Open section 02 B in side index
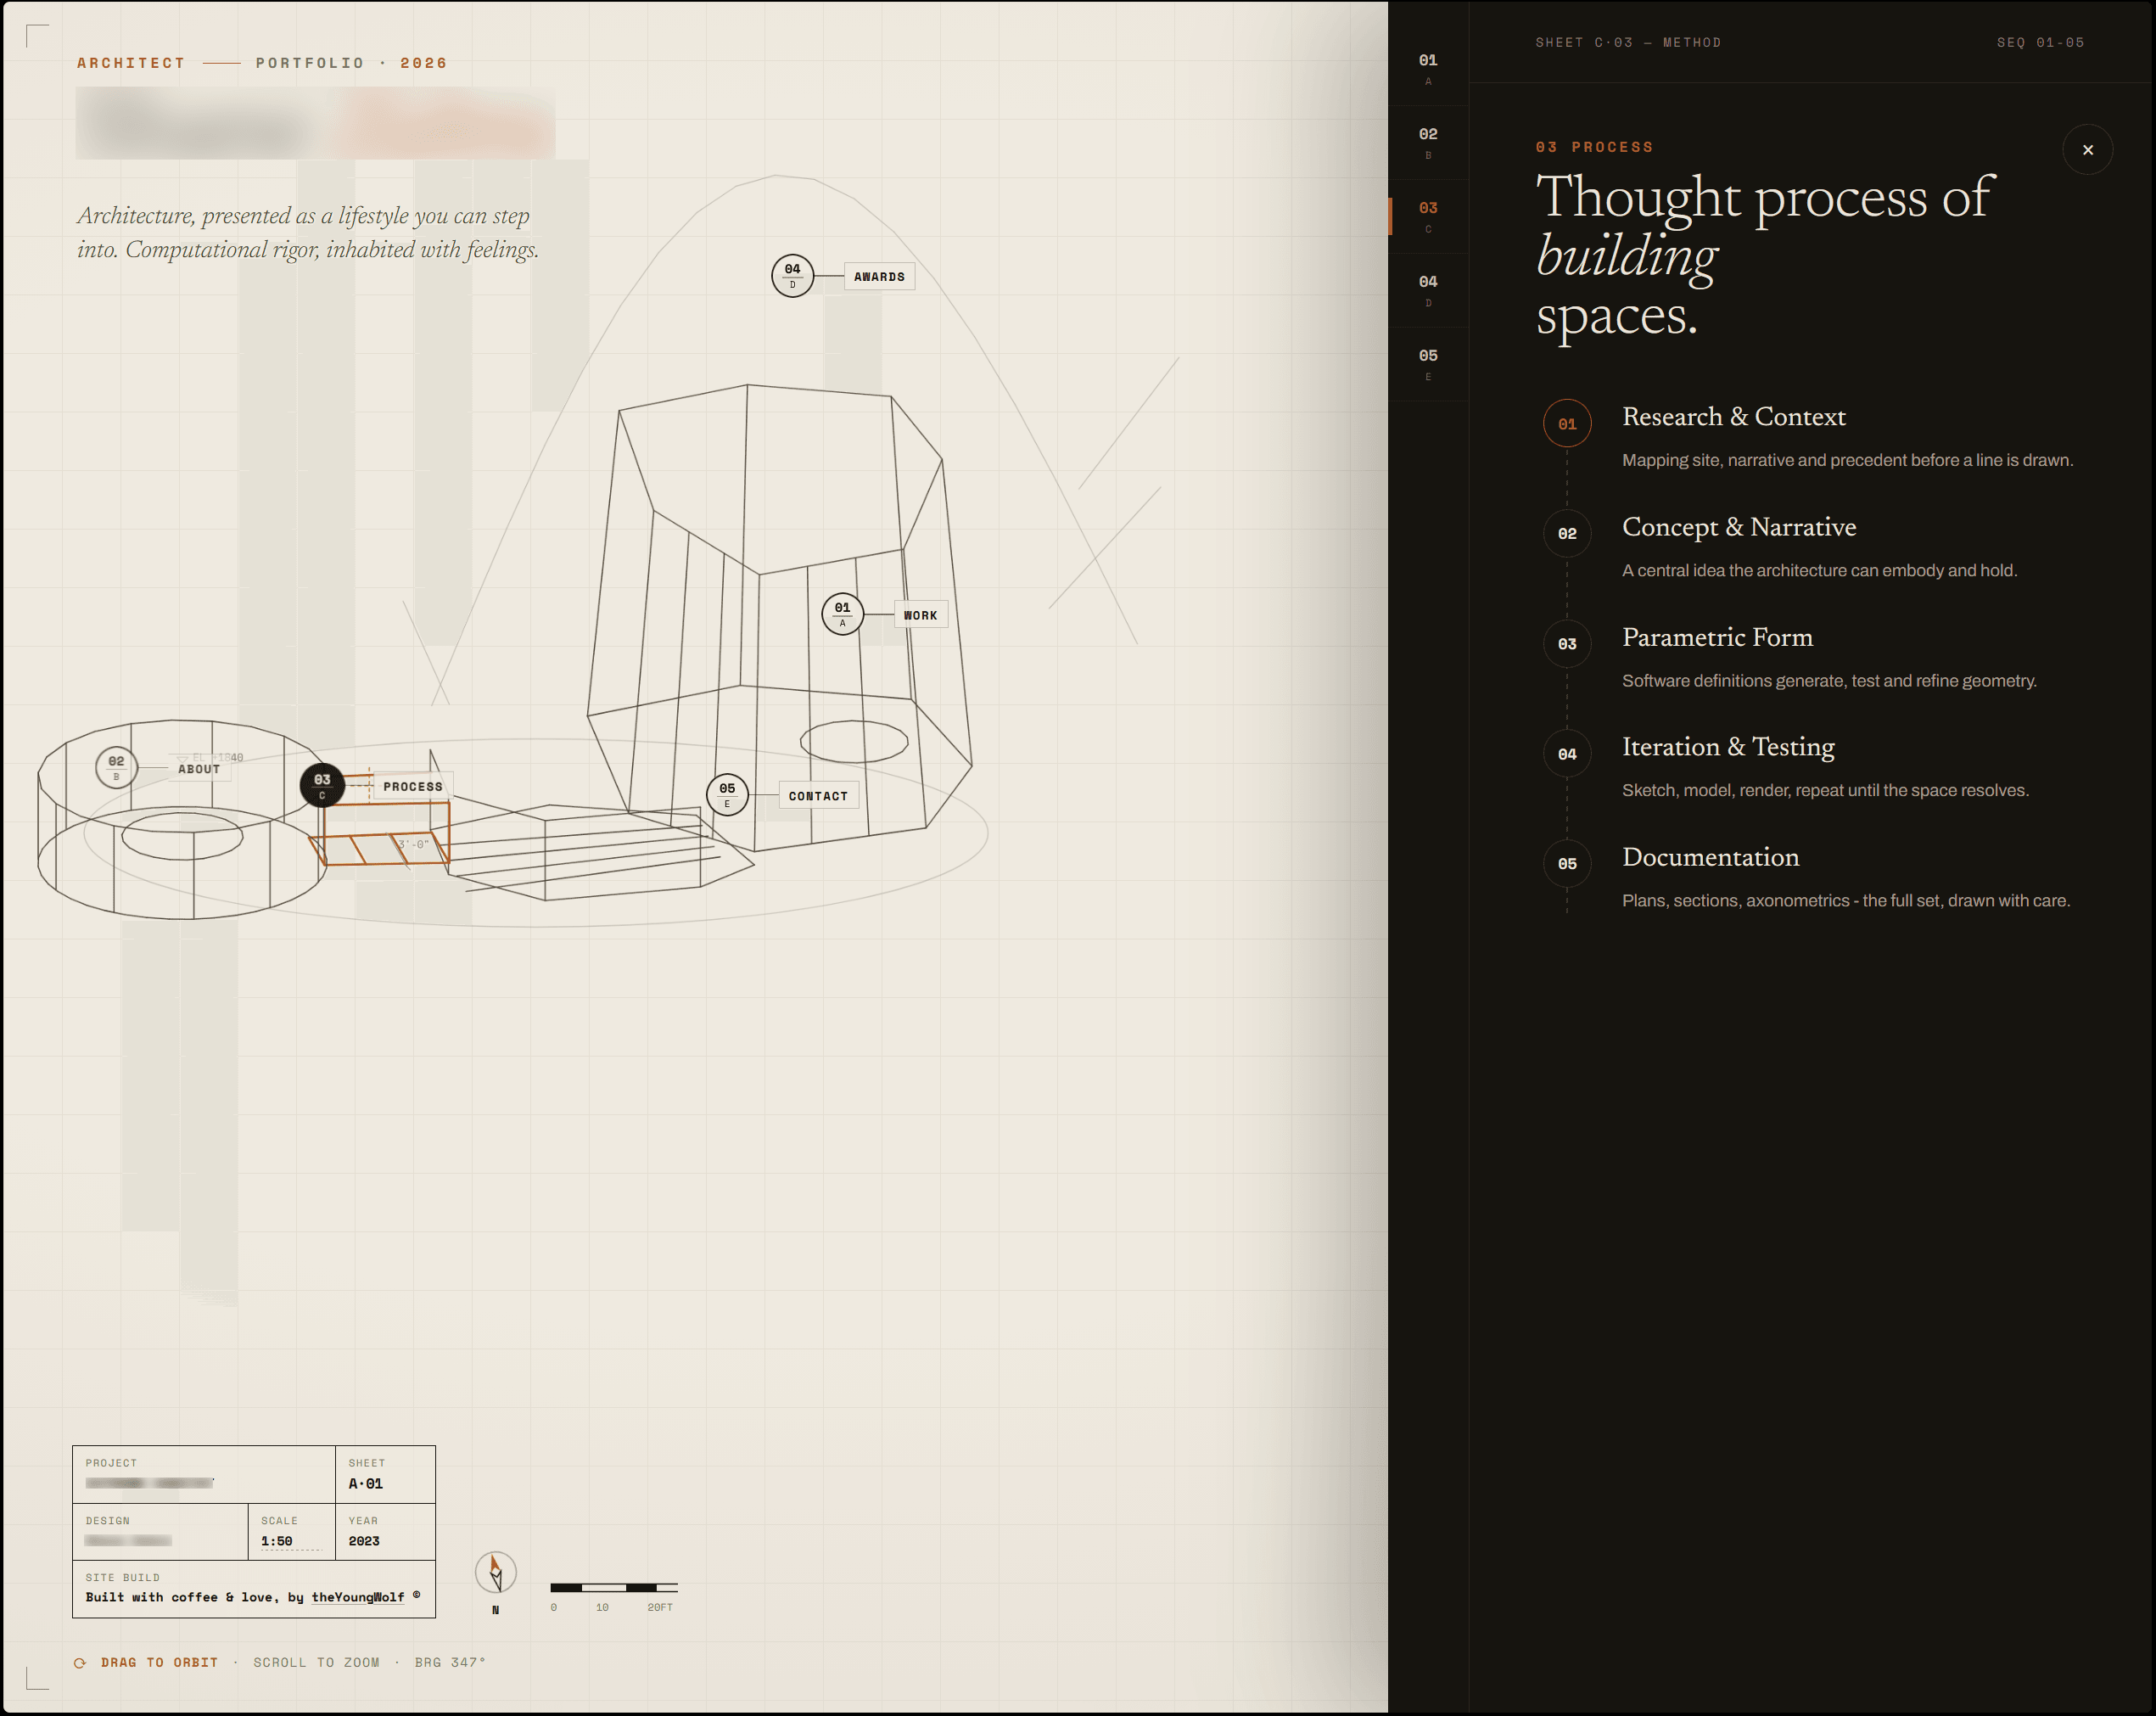The height and width of the screenshot is (1716, 2156). point(1428,143)
